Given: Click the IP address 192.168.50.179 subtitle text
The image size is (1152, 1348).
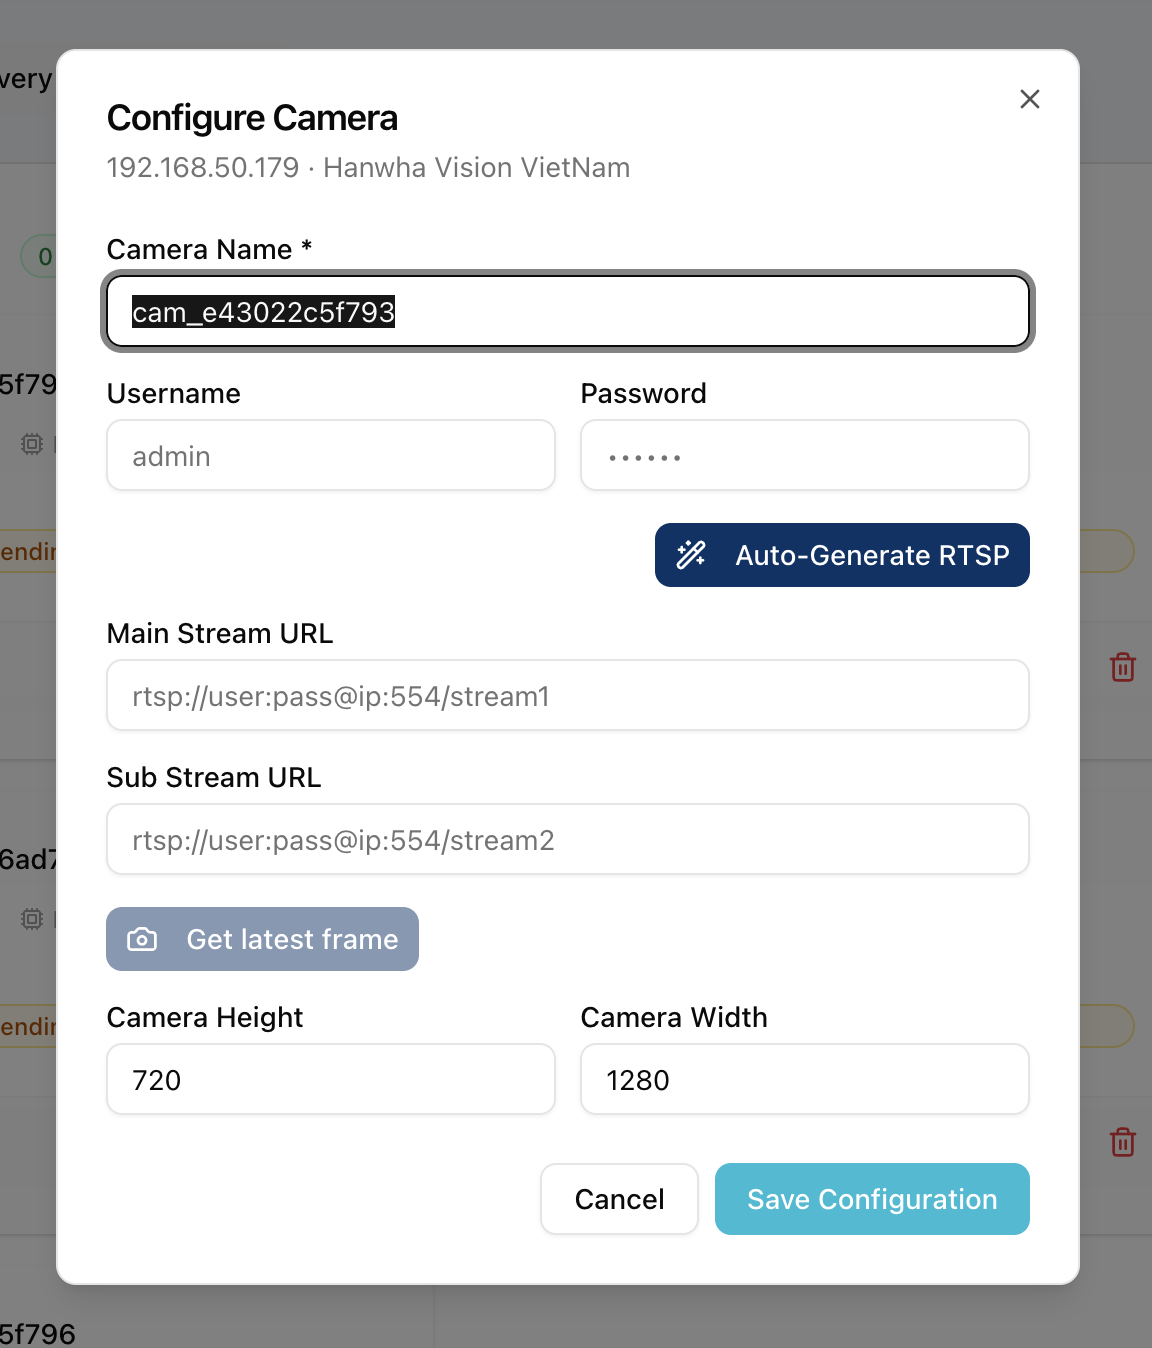Looking at the screenshot, I should click(x=201, y=167).
